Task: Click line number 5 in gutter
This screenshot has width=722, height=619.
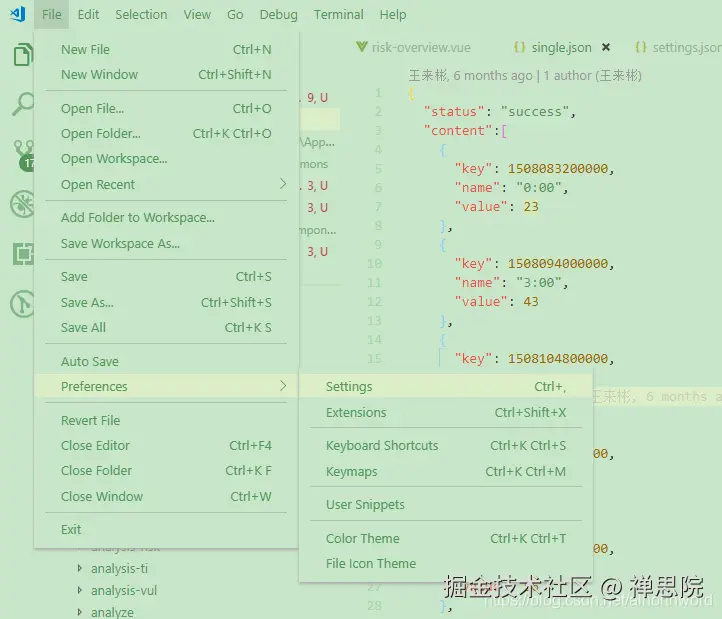Action: coord(378,169)
